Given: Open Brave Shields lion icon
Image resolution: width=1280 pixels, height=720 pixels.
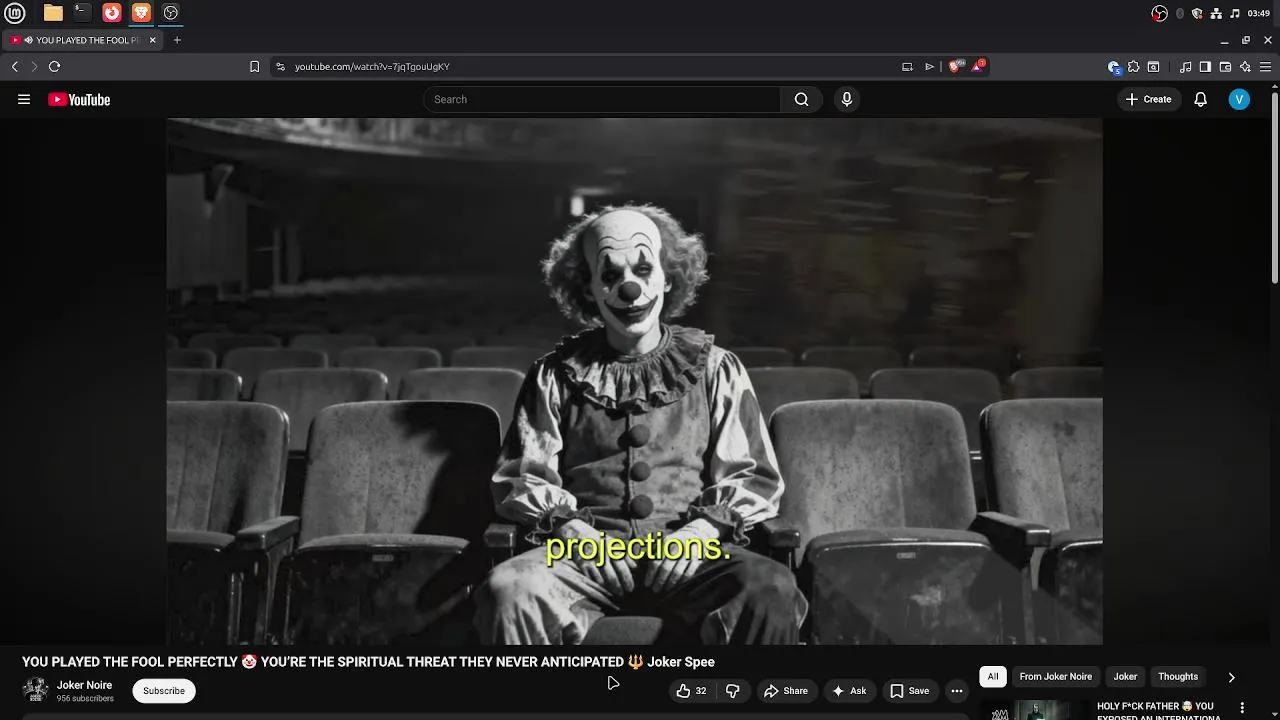Looking at the screenshot, I should click(955, 66).
